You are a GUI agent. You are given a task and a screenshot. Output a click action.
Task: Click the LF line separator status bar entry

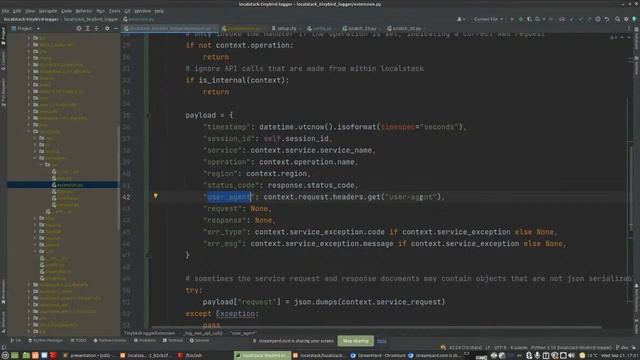[488, 347]
